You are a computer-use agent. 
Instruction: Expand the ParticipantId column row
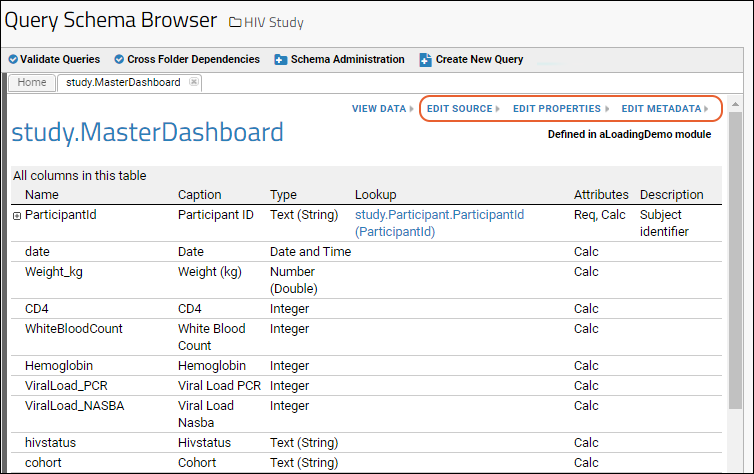[17, 215]
